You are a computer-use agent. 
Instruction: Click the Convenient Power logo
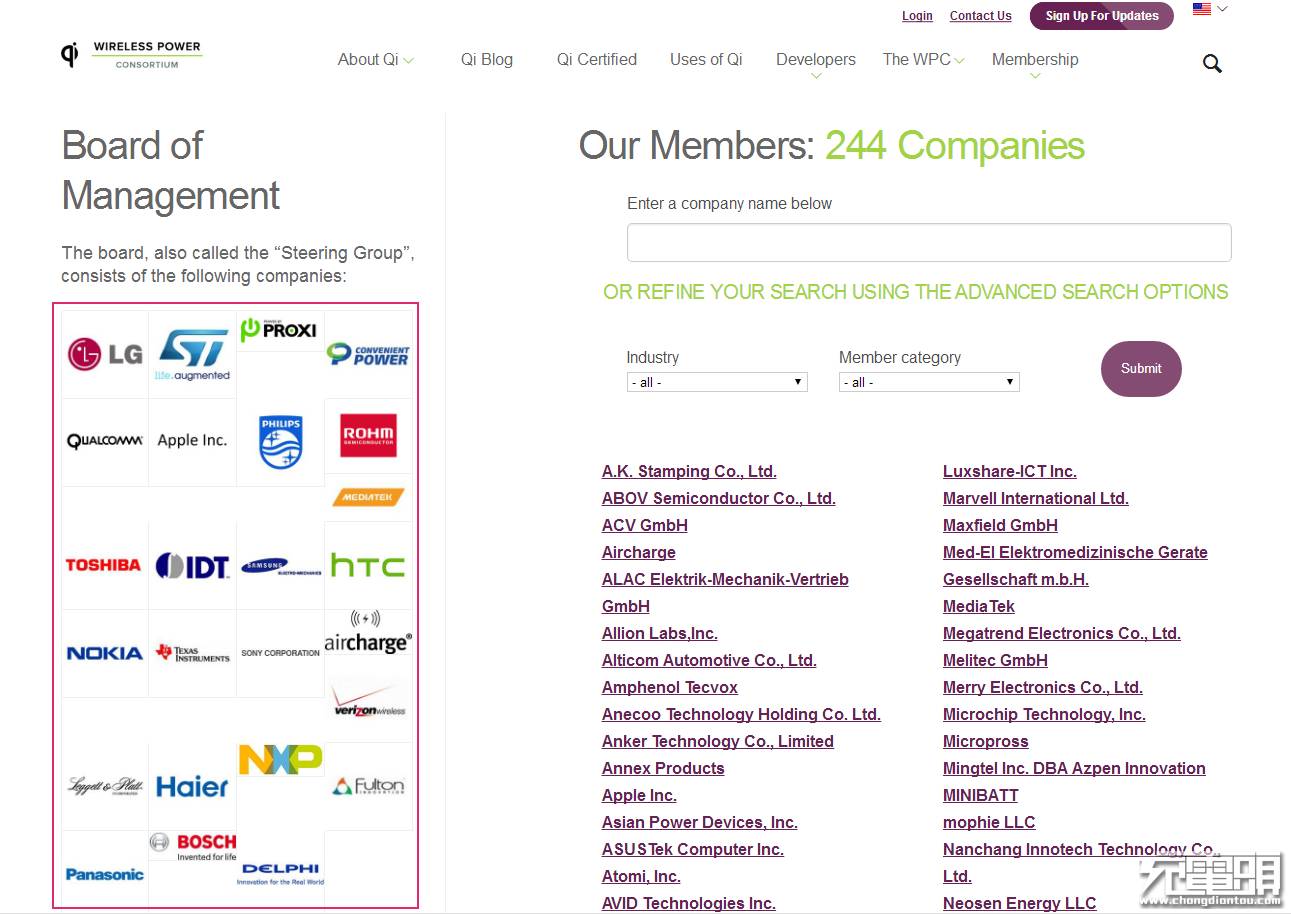(x=368, y=354)
